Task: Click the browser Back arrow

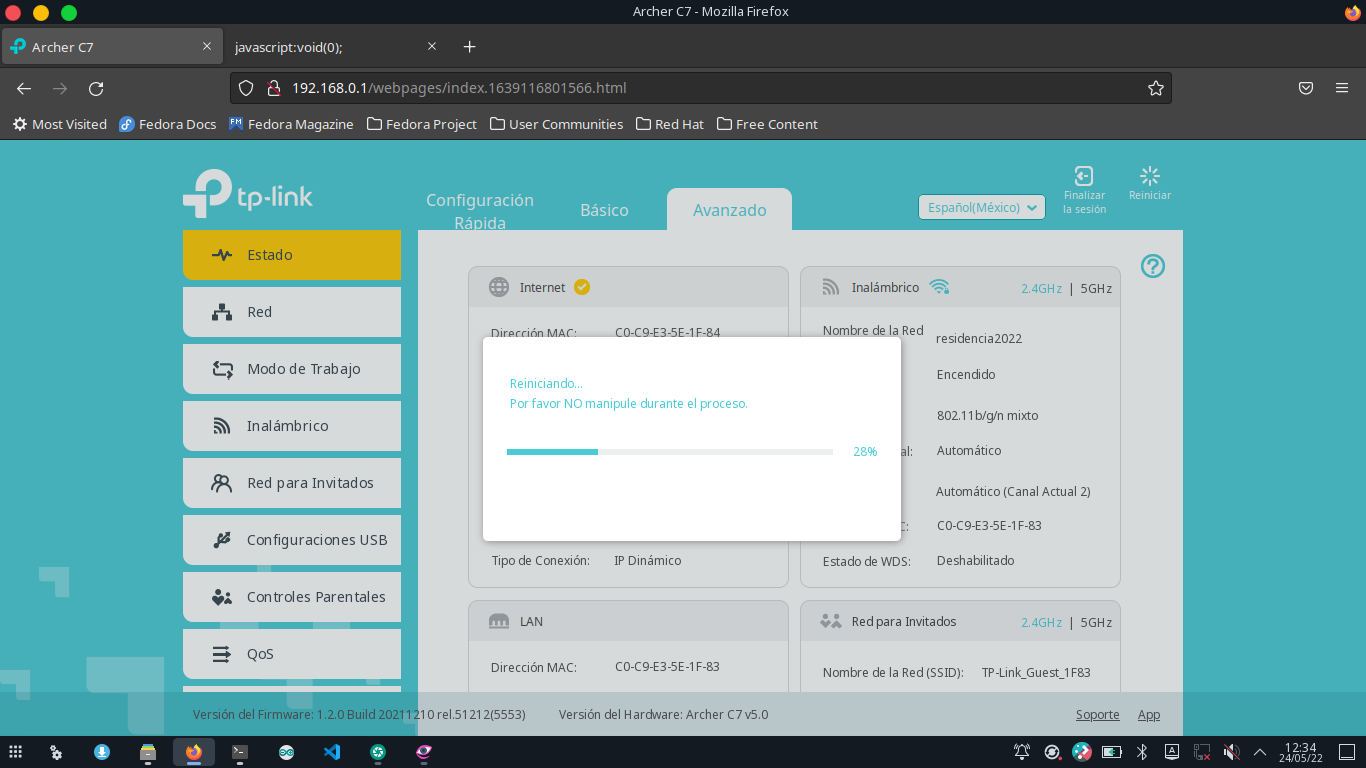Action: pyautogui.click(x=24, y=88)
